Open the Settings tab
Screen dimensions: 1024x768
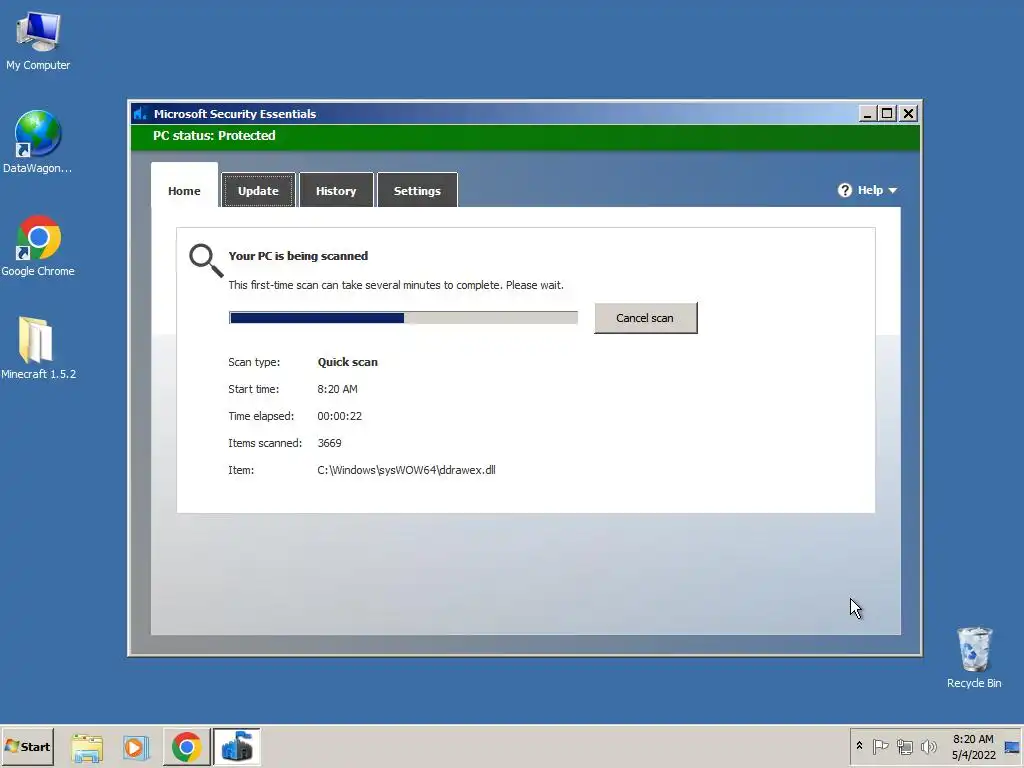417,191
